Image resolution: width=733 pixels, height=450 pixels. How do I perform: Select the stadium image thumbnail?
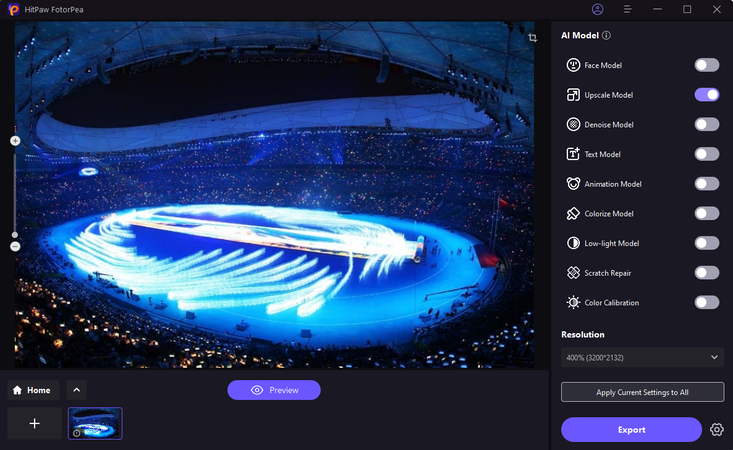tap(95, 423)
